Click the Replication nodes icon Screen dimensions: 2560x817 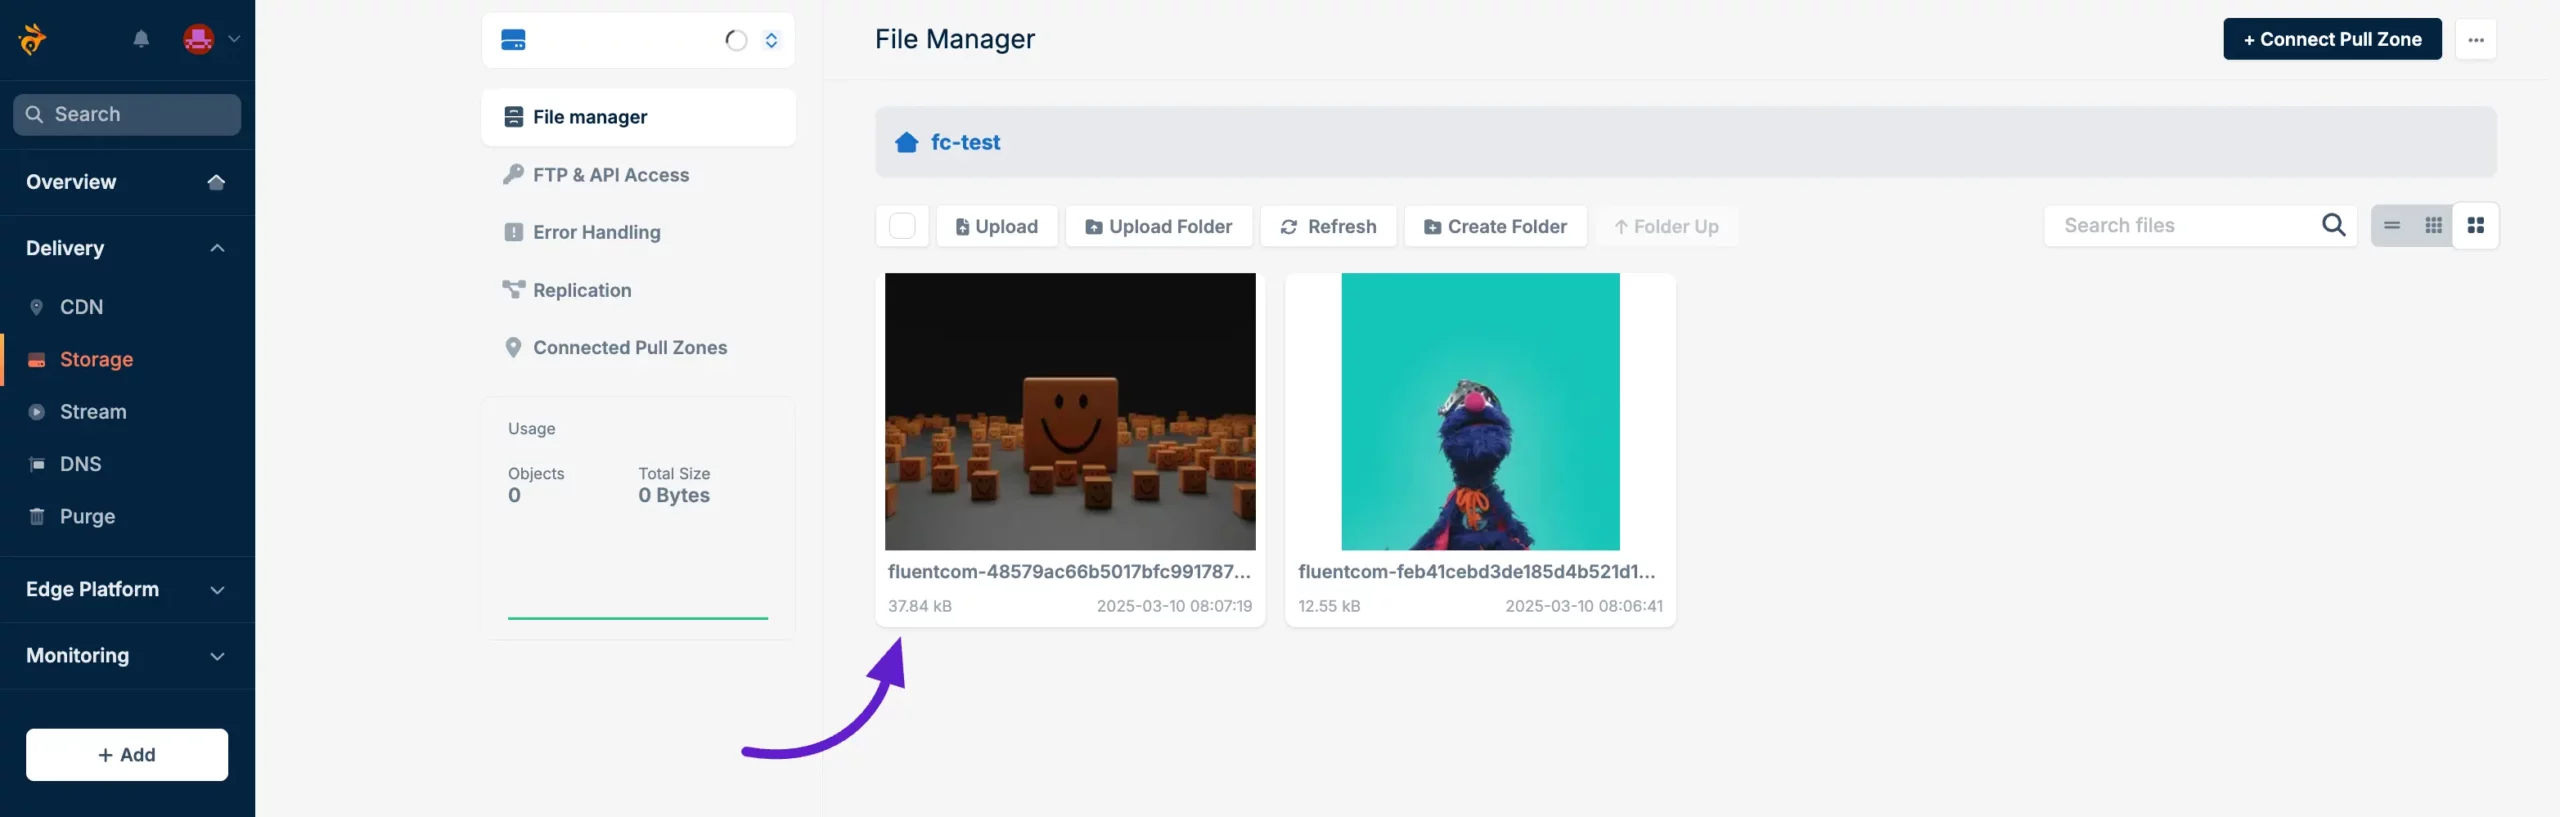pos(513,289)
